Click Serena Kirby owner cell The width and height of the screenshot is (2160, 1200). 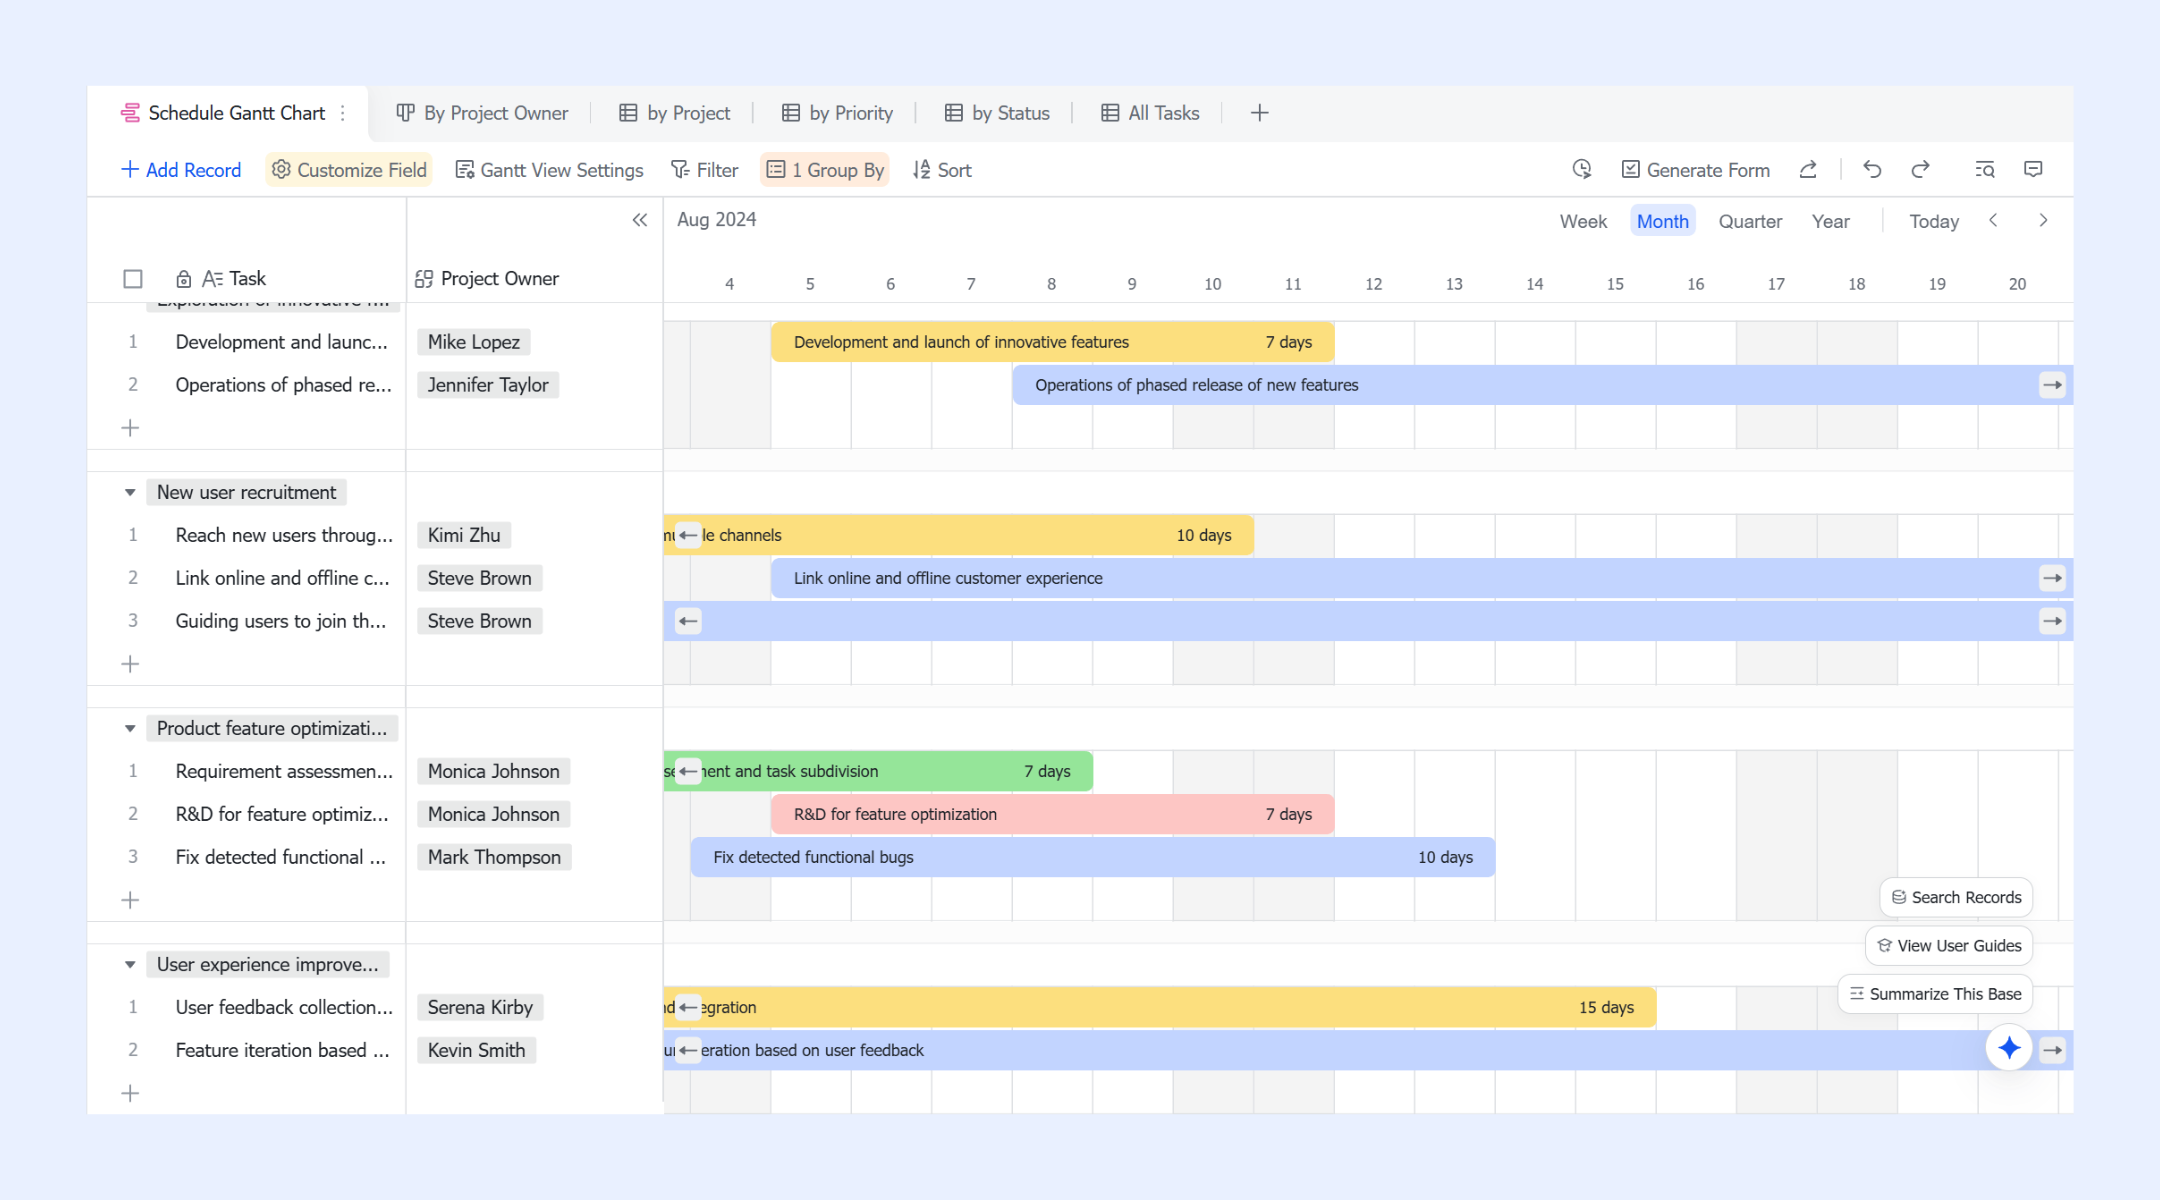coord(480,1007)
